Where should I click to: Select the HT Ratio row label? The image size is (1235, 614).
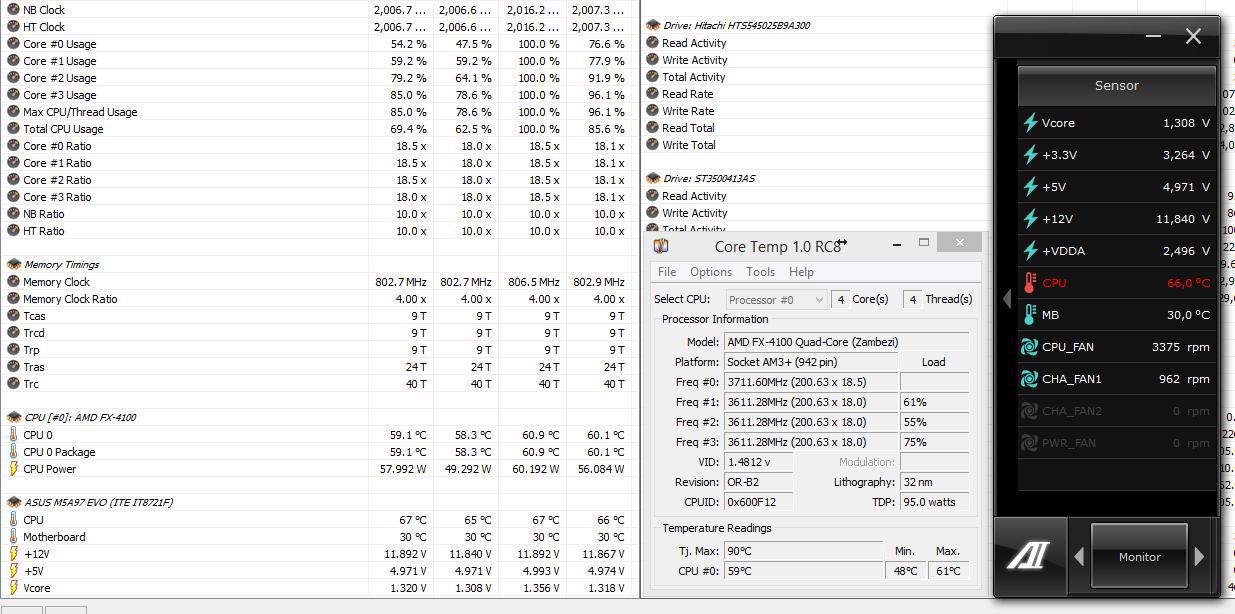pyautogui.click(x=44, y=231)
